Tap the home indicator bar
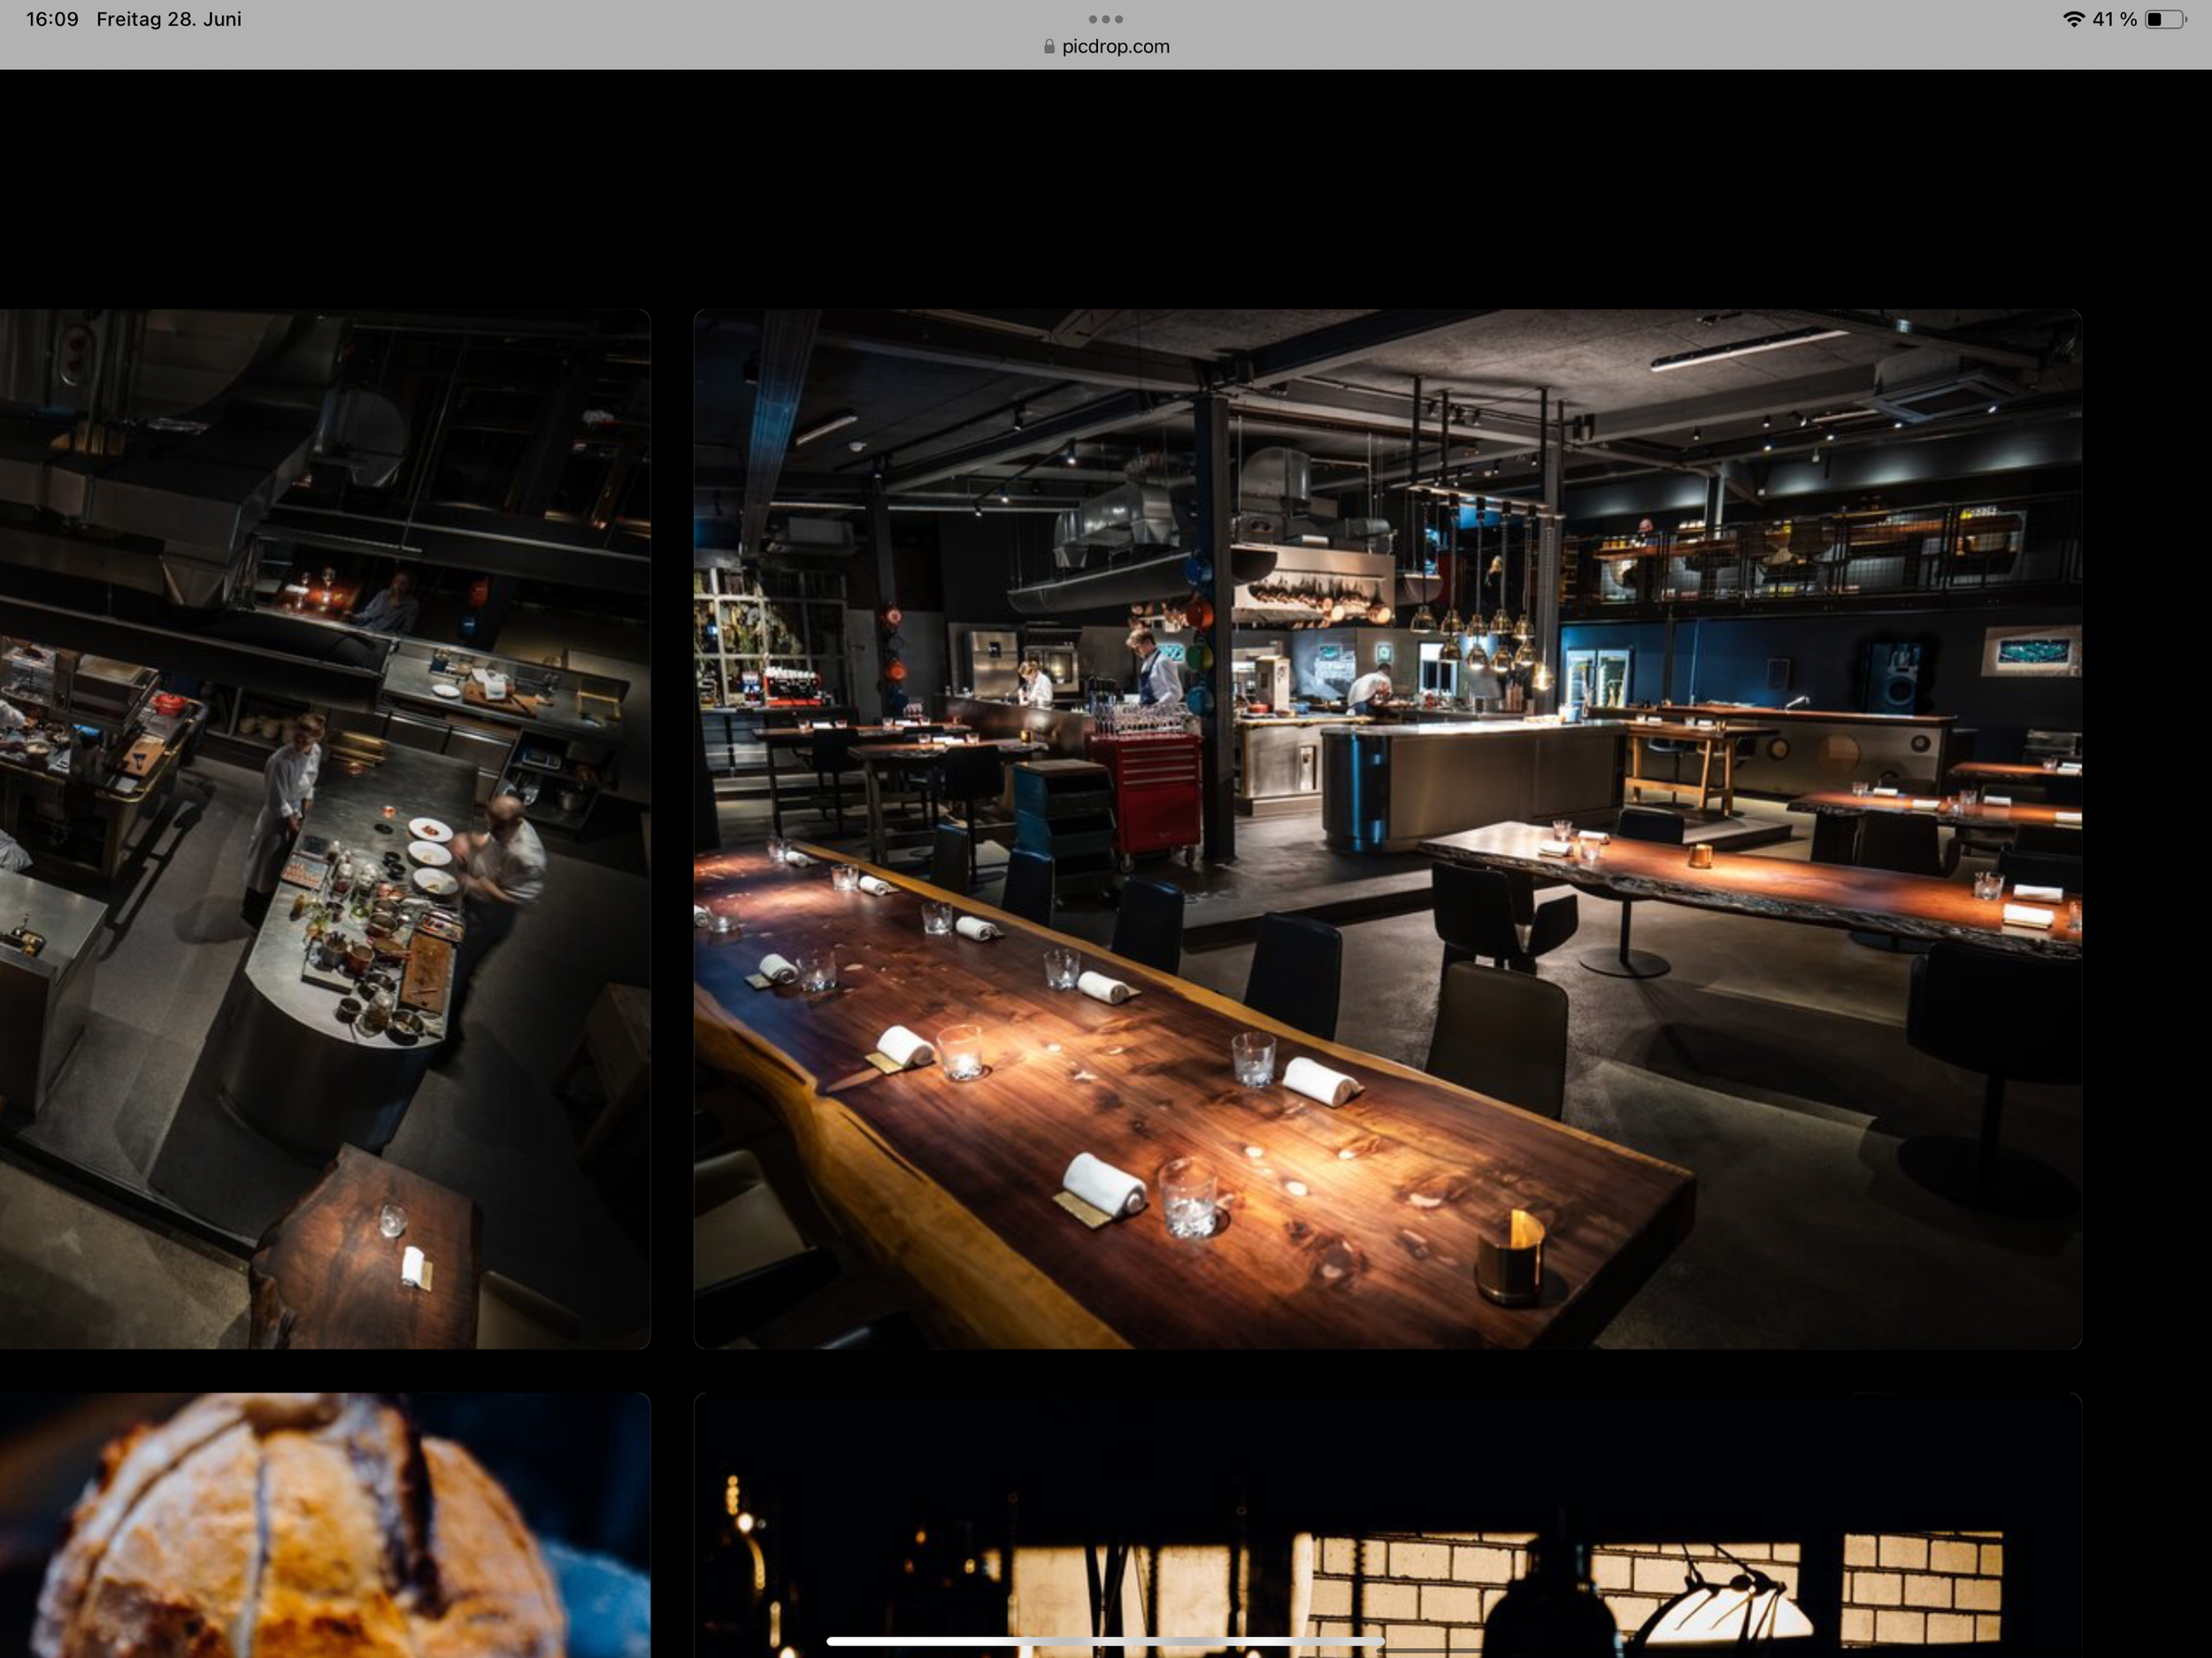The width and height of the screenshot is (2212, 1658). [1106, 1641]
